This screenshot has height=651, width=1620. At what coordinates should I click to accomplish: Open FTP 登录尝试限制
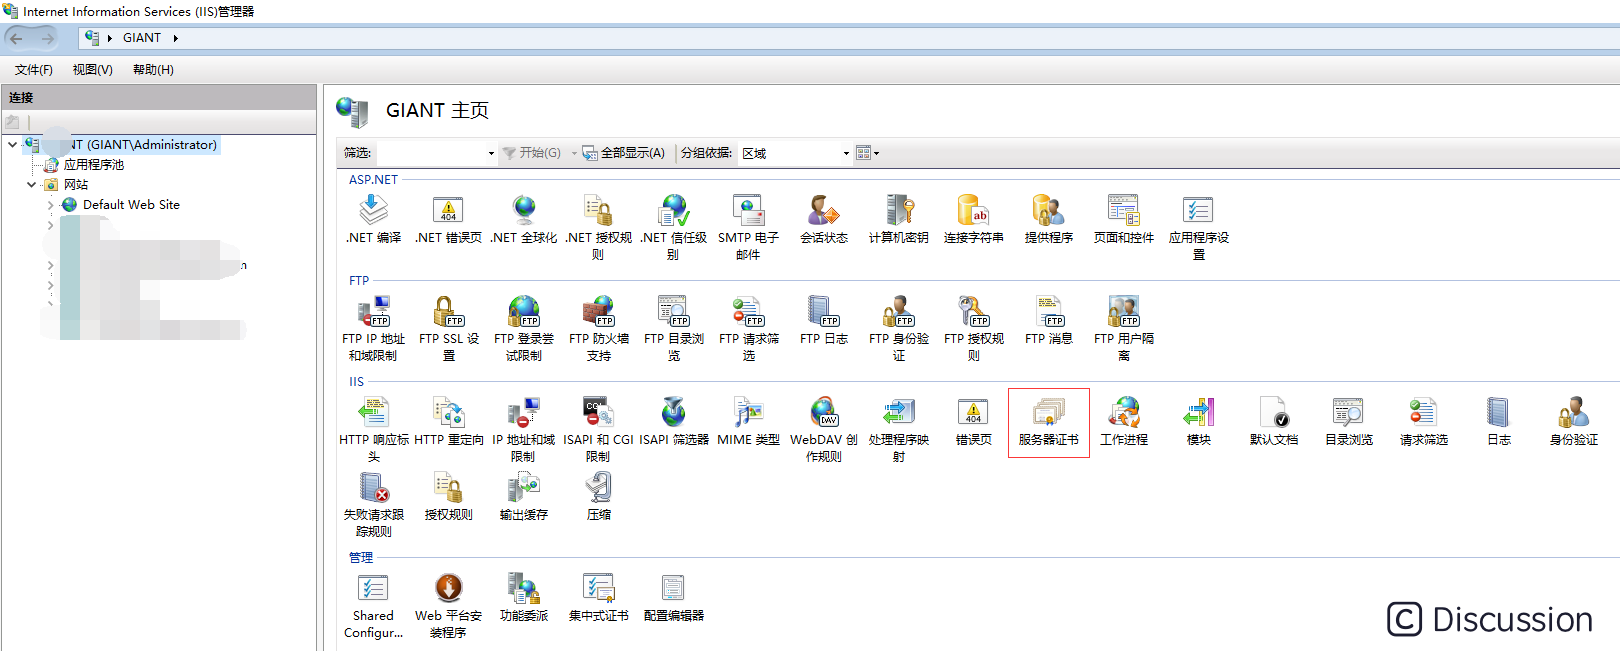click(x=523, y=328)
